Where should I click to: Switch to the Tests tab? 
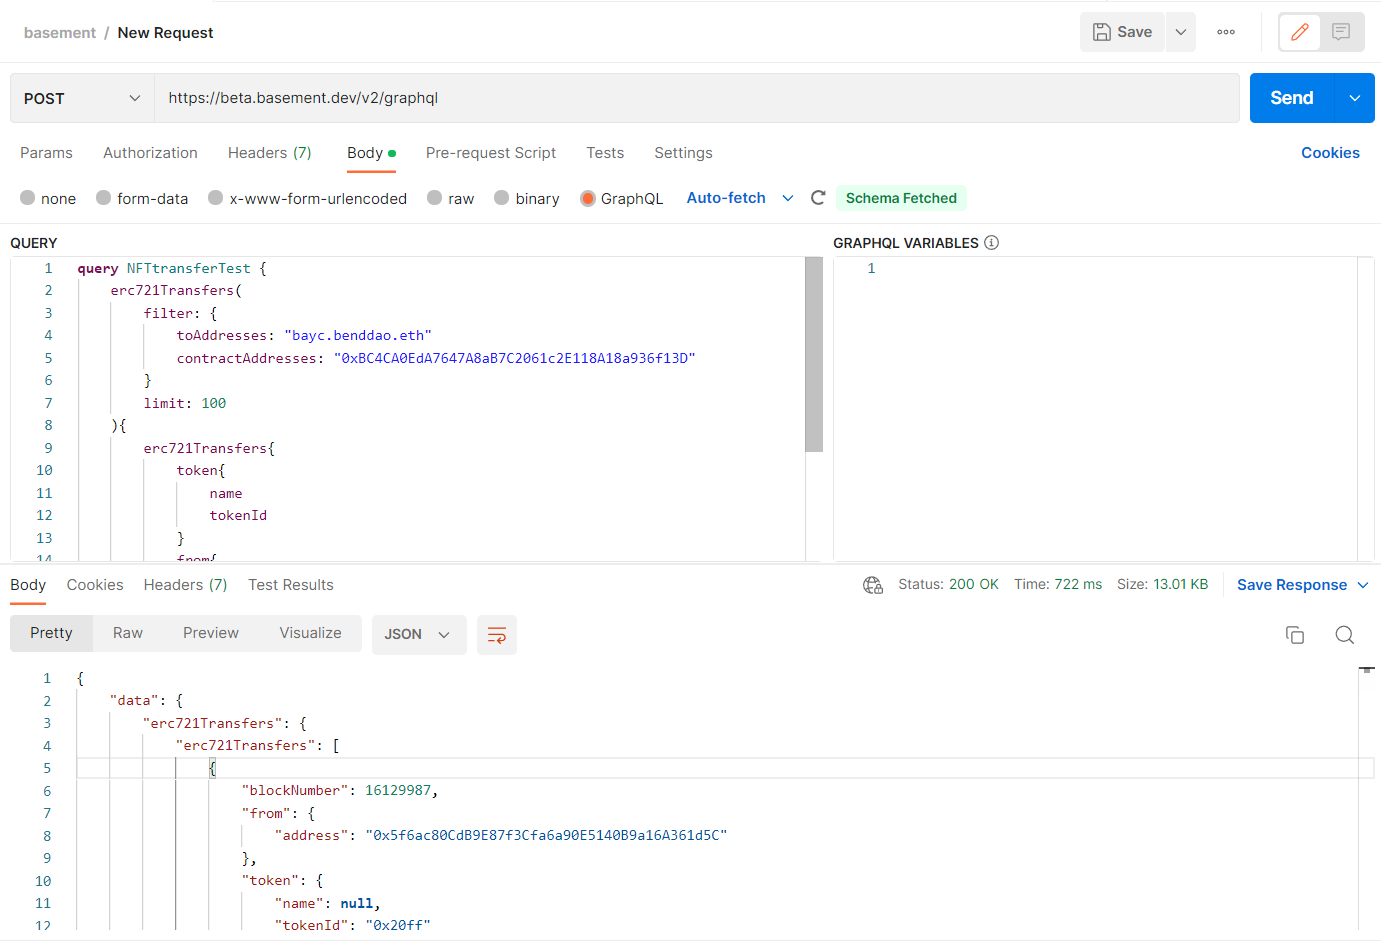[605, 152]
